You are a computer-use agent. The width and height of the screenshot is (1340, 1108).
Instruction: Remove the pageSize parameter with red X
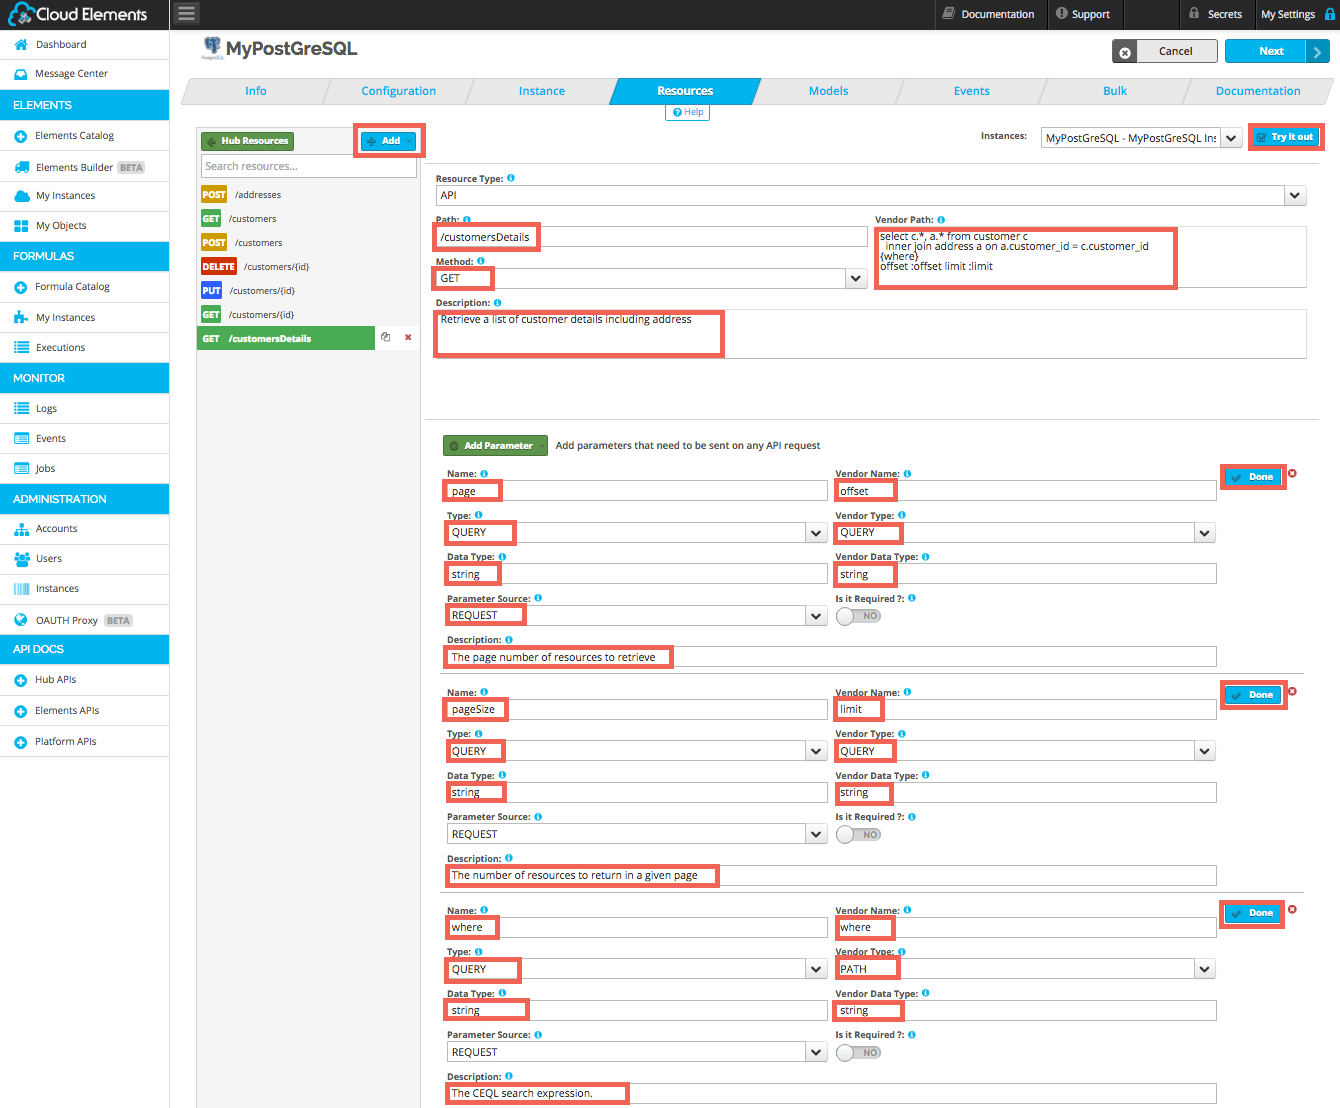tap(1292, 691)
